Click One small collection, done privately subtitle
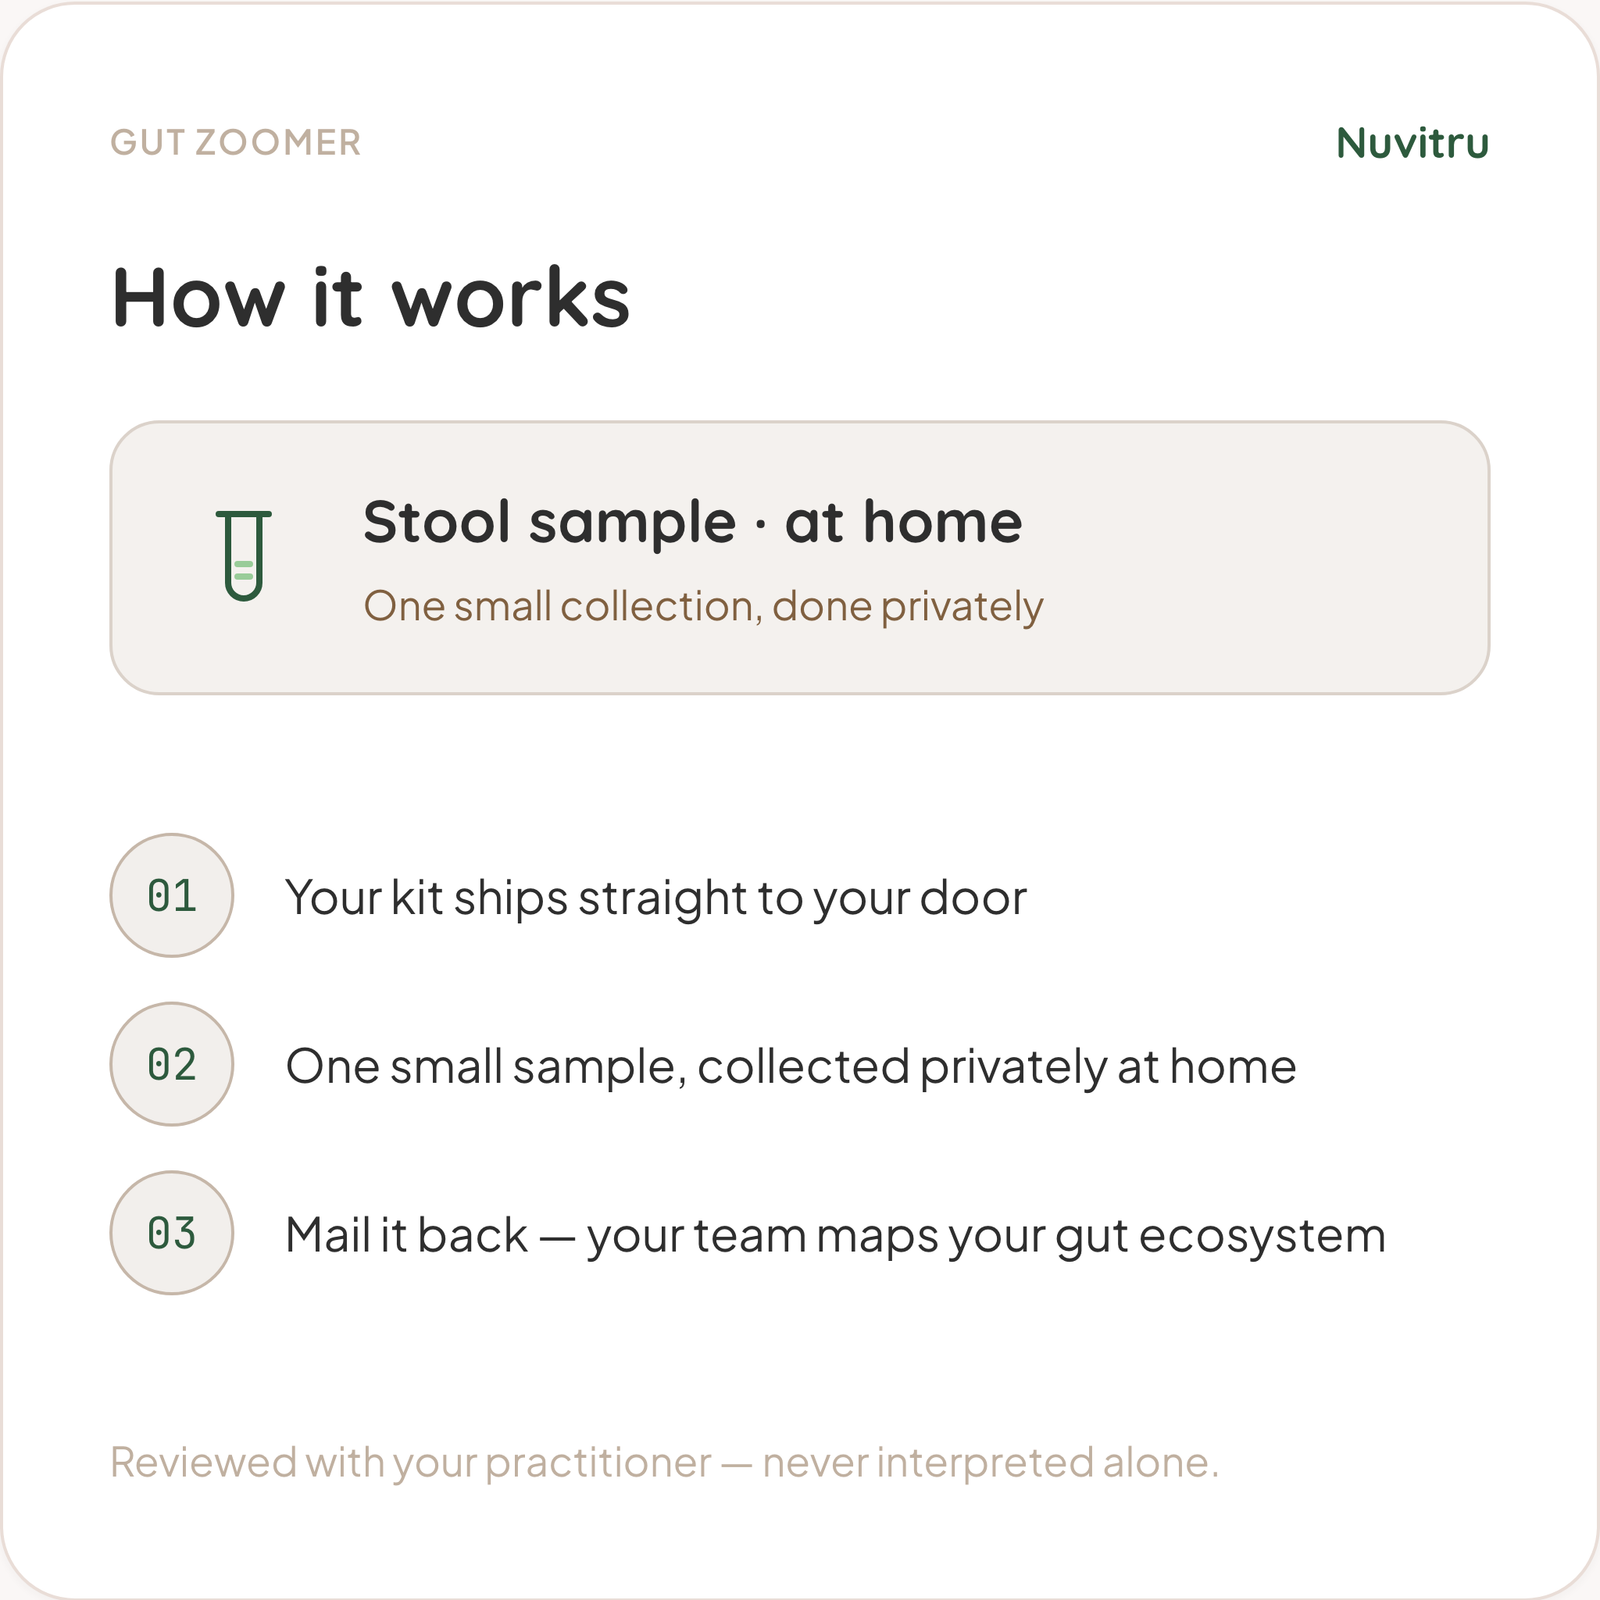The image size is (1600, 1600). [x=703, y=607]
